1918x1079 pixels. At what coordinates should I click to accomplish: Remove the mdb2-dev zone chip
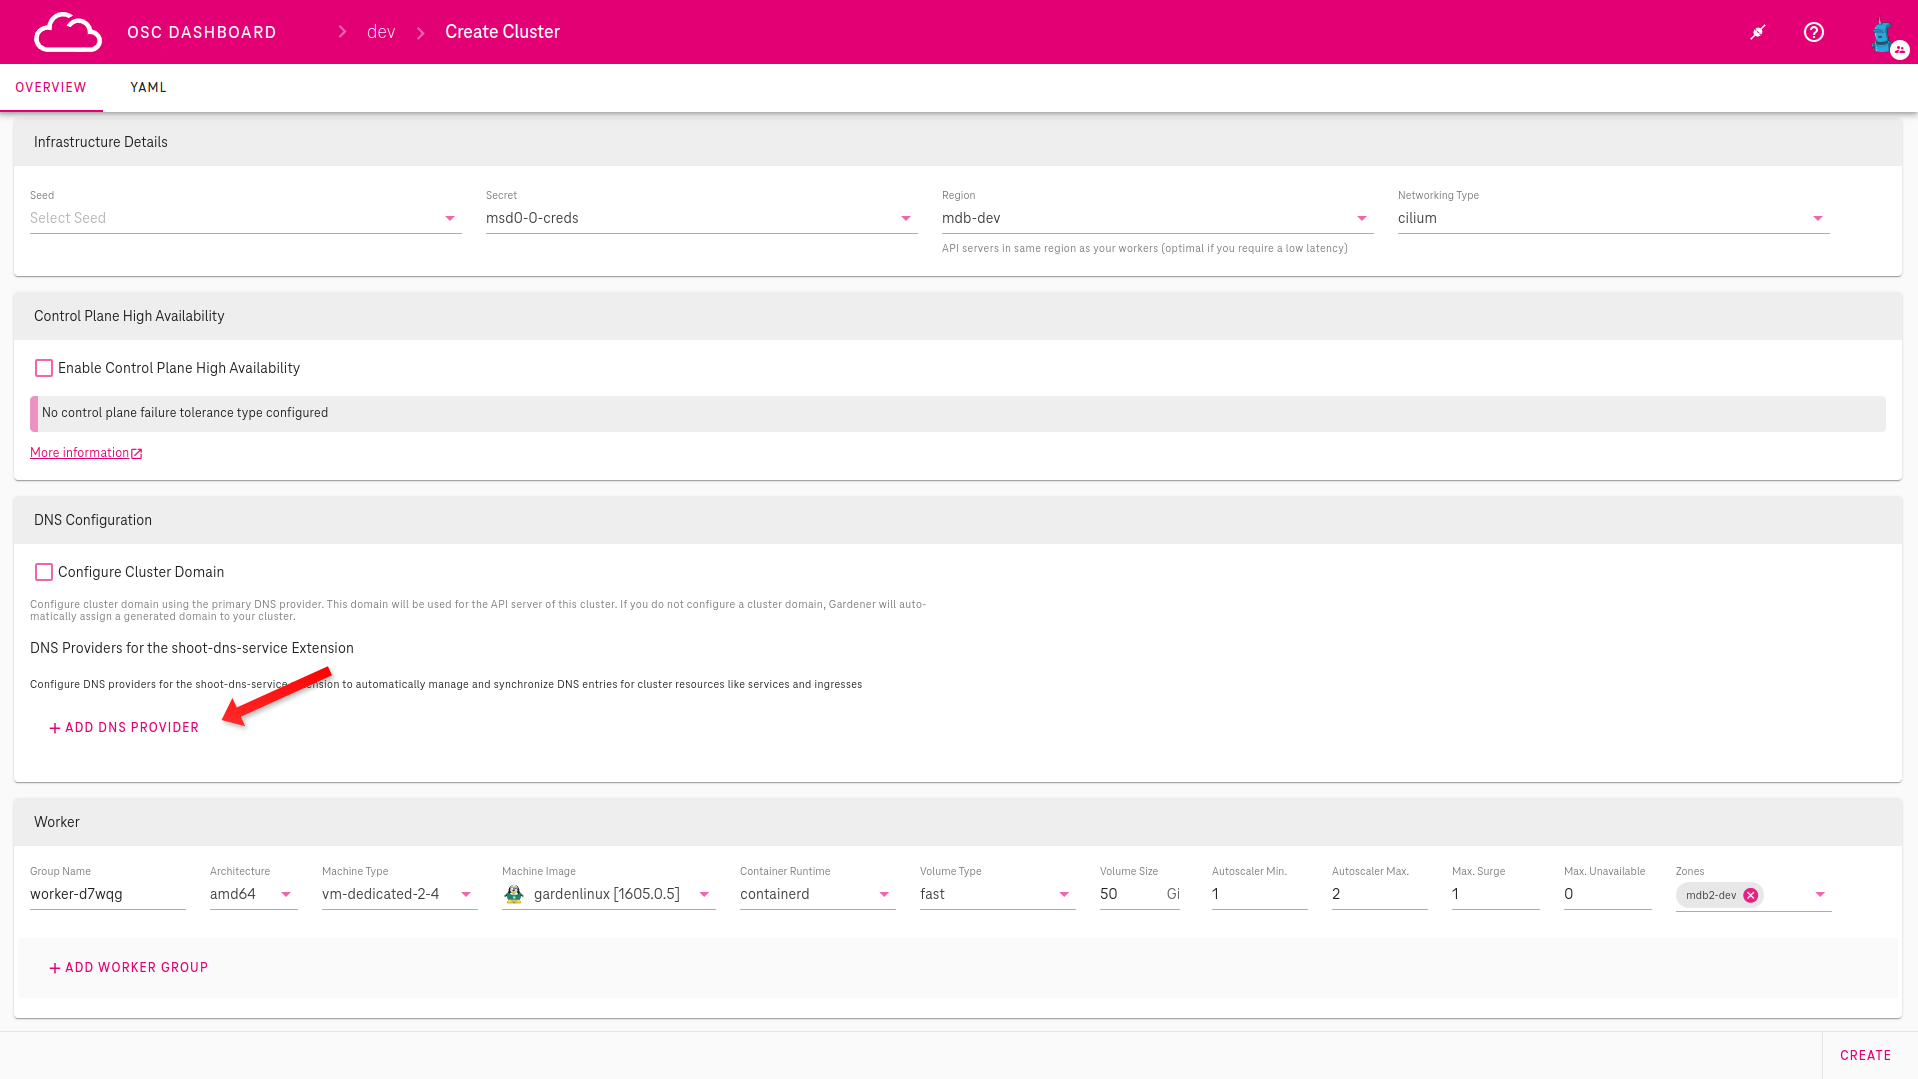[1750, 895]
